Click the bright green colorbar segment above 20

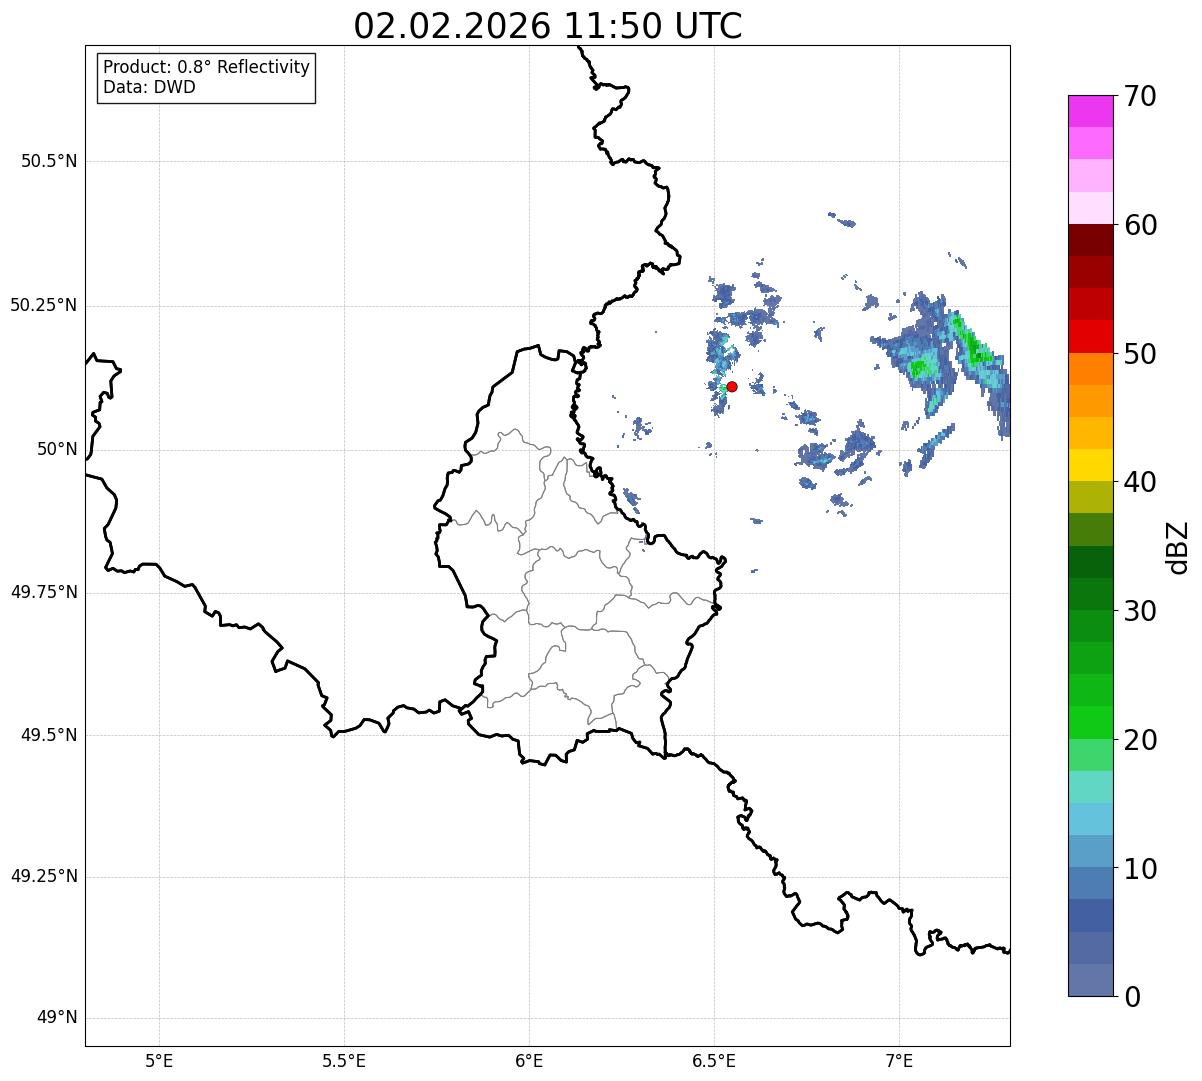(1091, 723)
